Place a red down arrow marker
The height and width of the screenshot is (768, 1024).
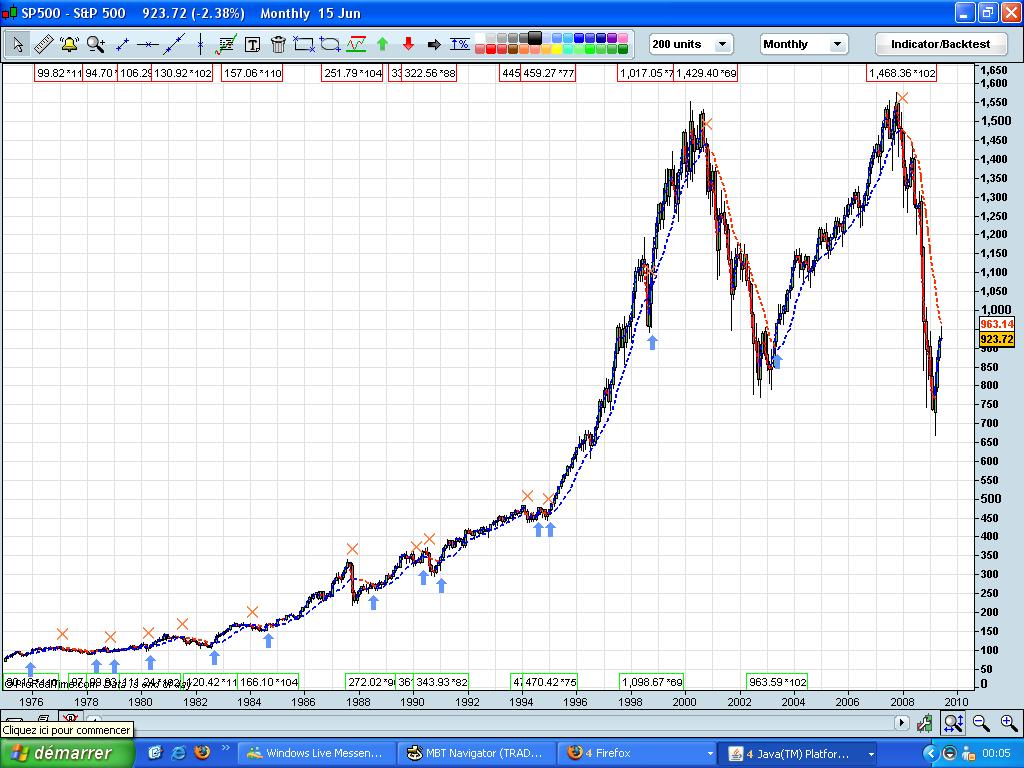pos(408,44)
